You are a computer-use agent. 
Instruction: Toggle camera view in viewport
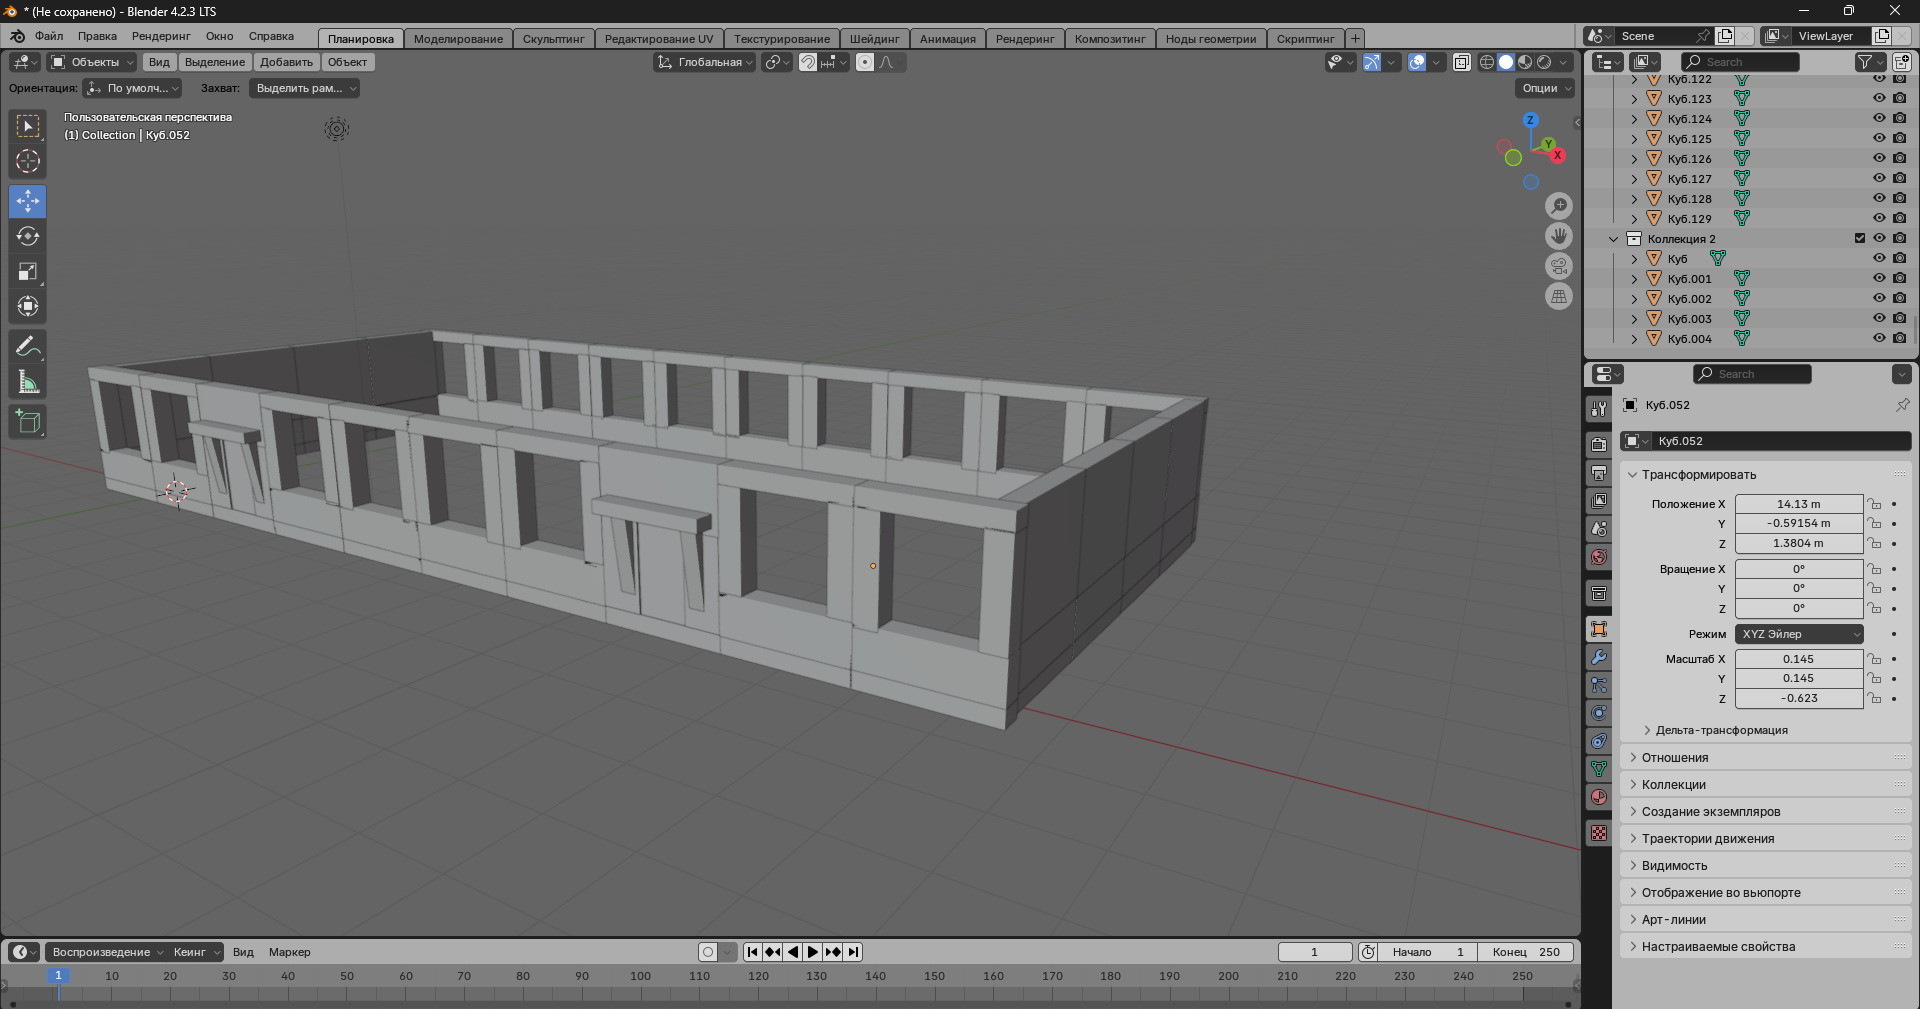tap(1558, 266)
